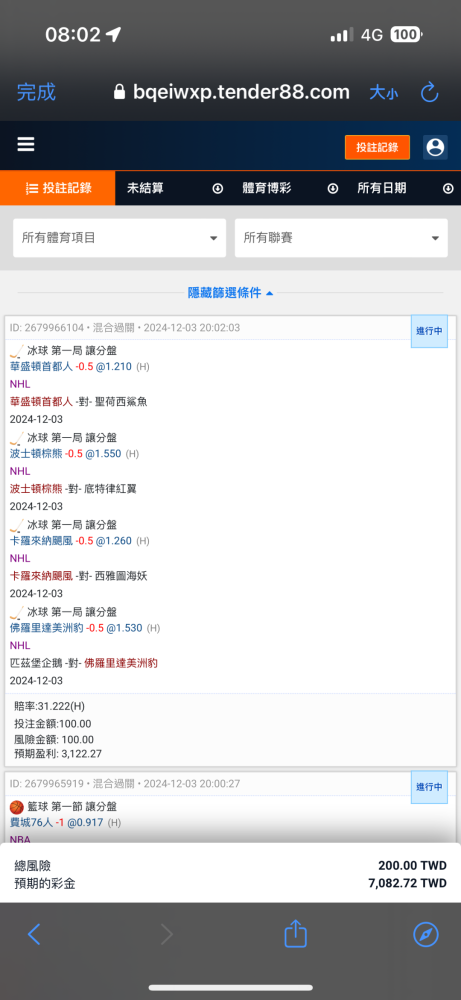Image resolution: width=461 pixels, height=1000 pixels.
Task: Tap 預期盈利: 3,122.27 line
Action: pyautogui.click(x=58, y=754)
